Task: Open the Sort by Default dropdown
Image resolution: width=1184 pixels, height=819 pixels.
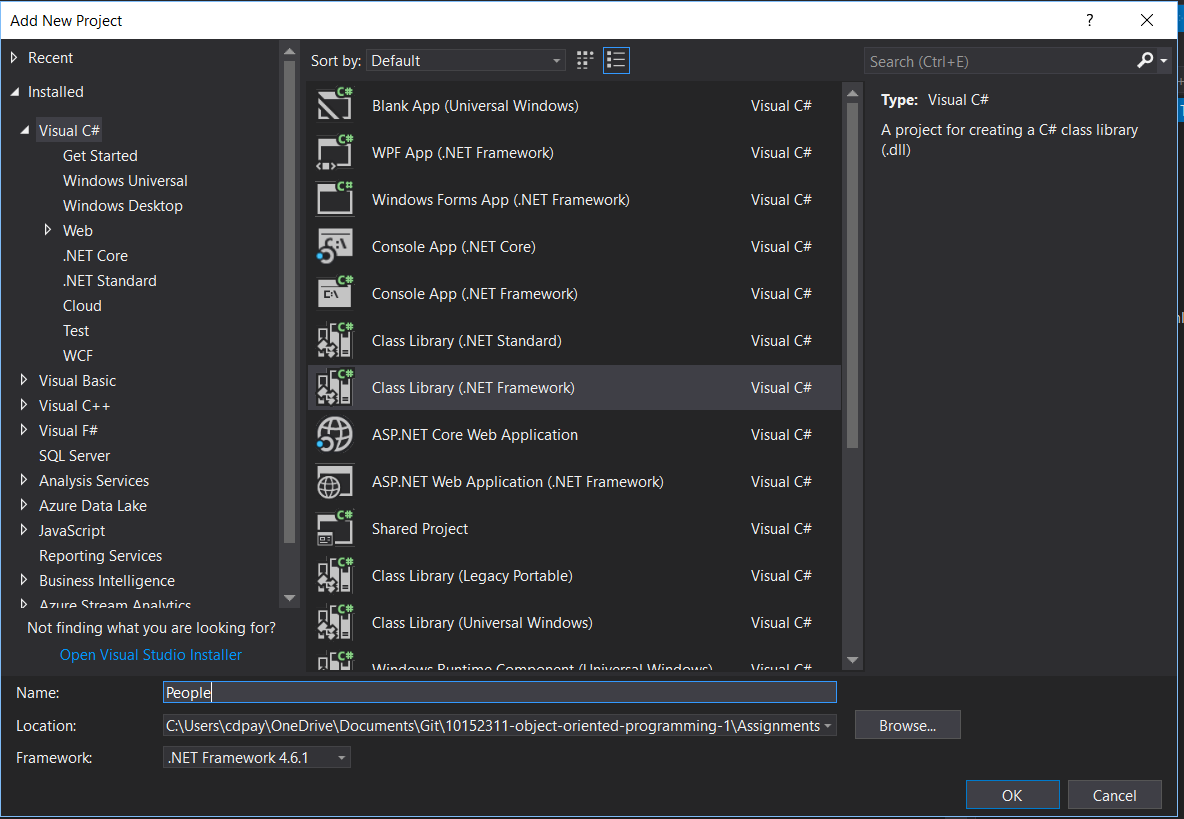Action: pos(465,60)
